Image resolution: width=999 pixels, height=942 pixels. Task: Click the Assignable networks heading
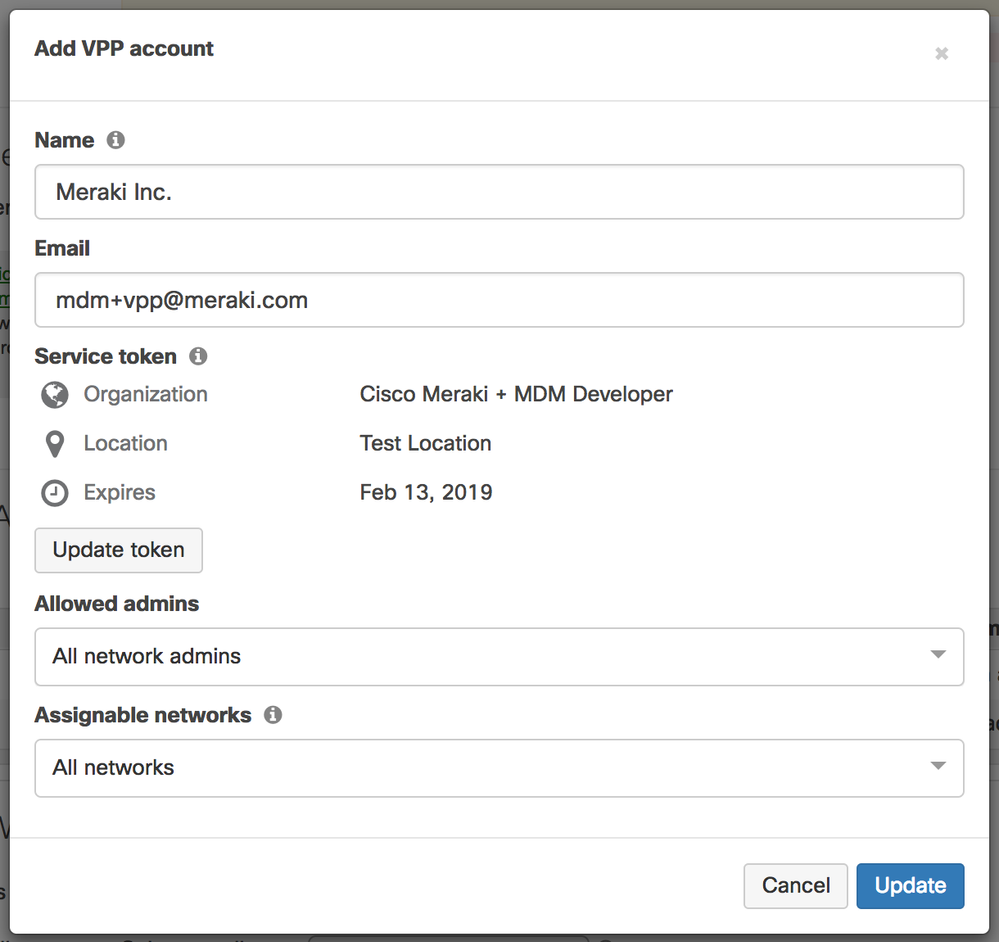pyautogui.click(x=143, y=715)
